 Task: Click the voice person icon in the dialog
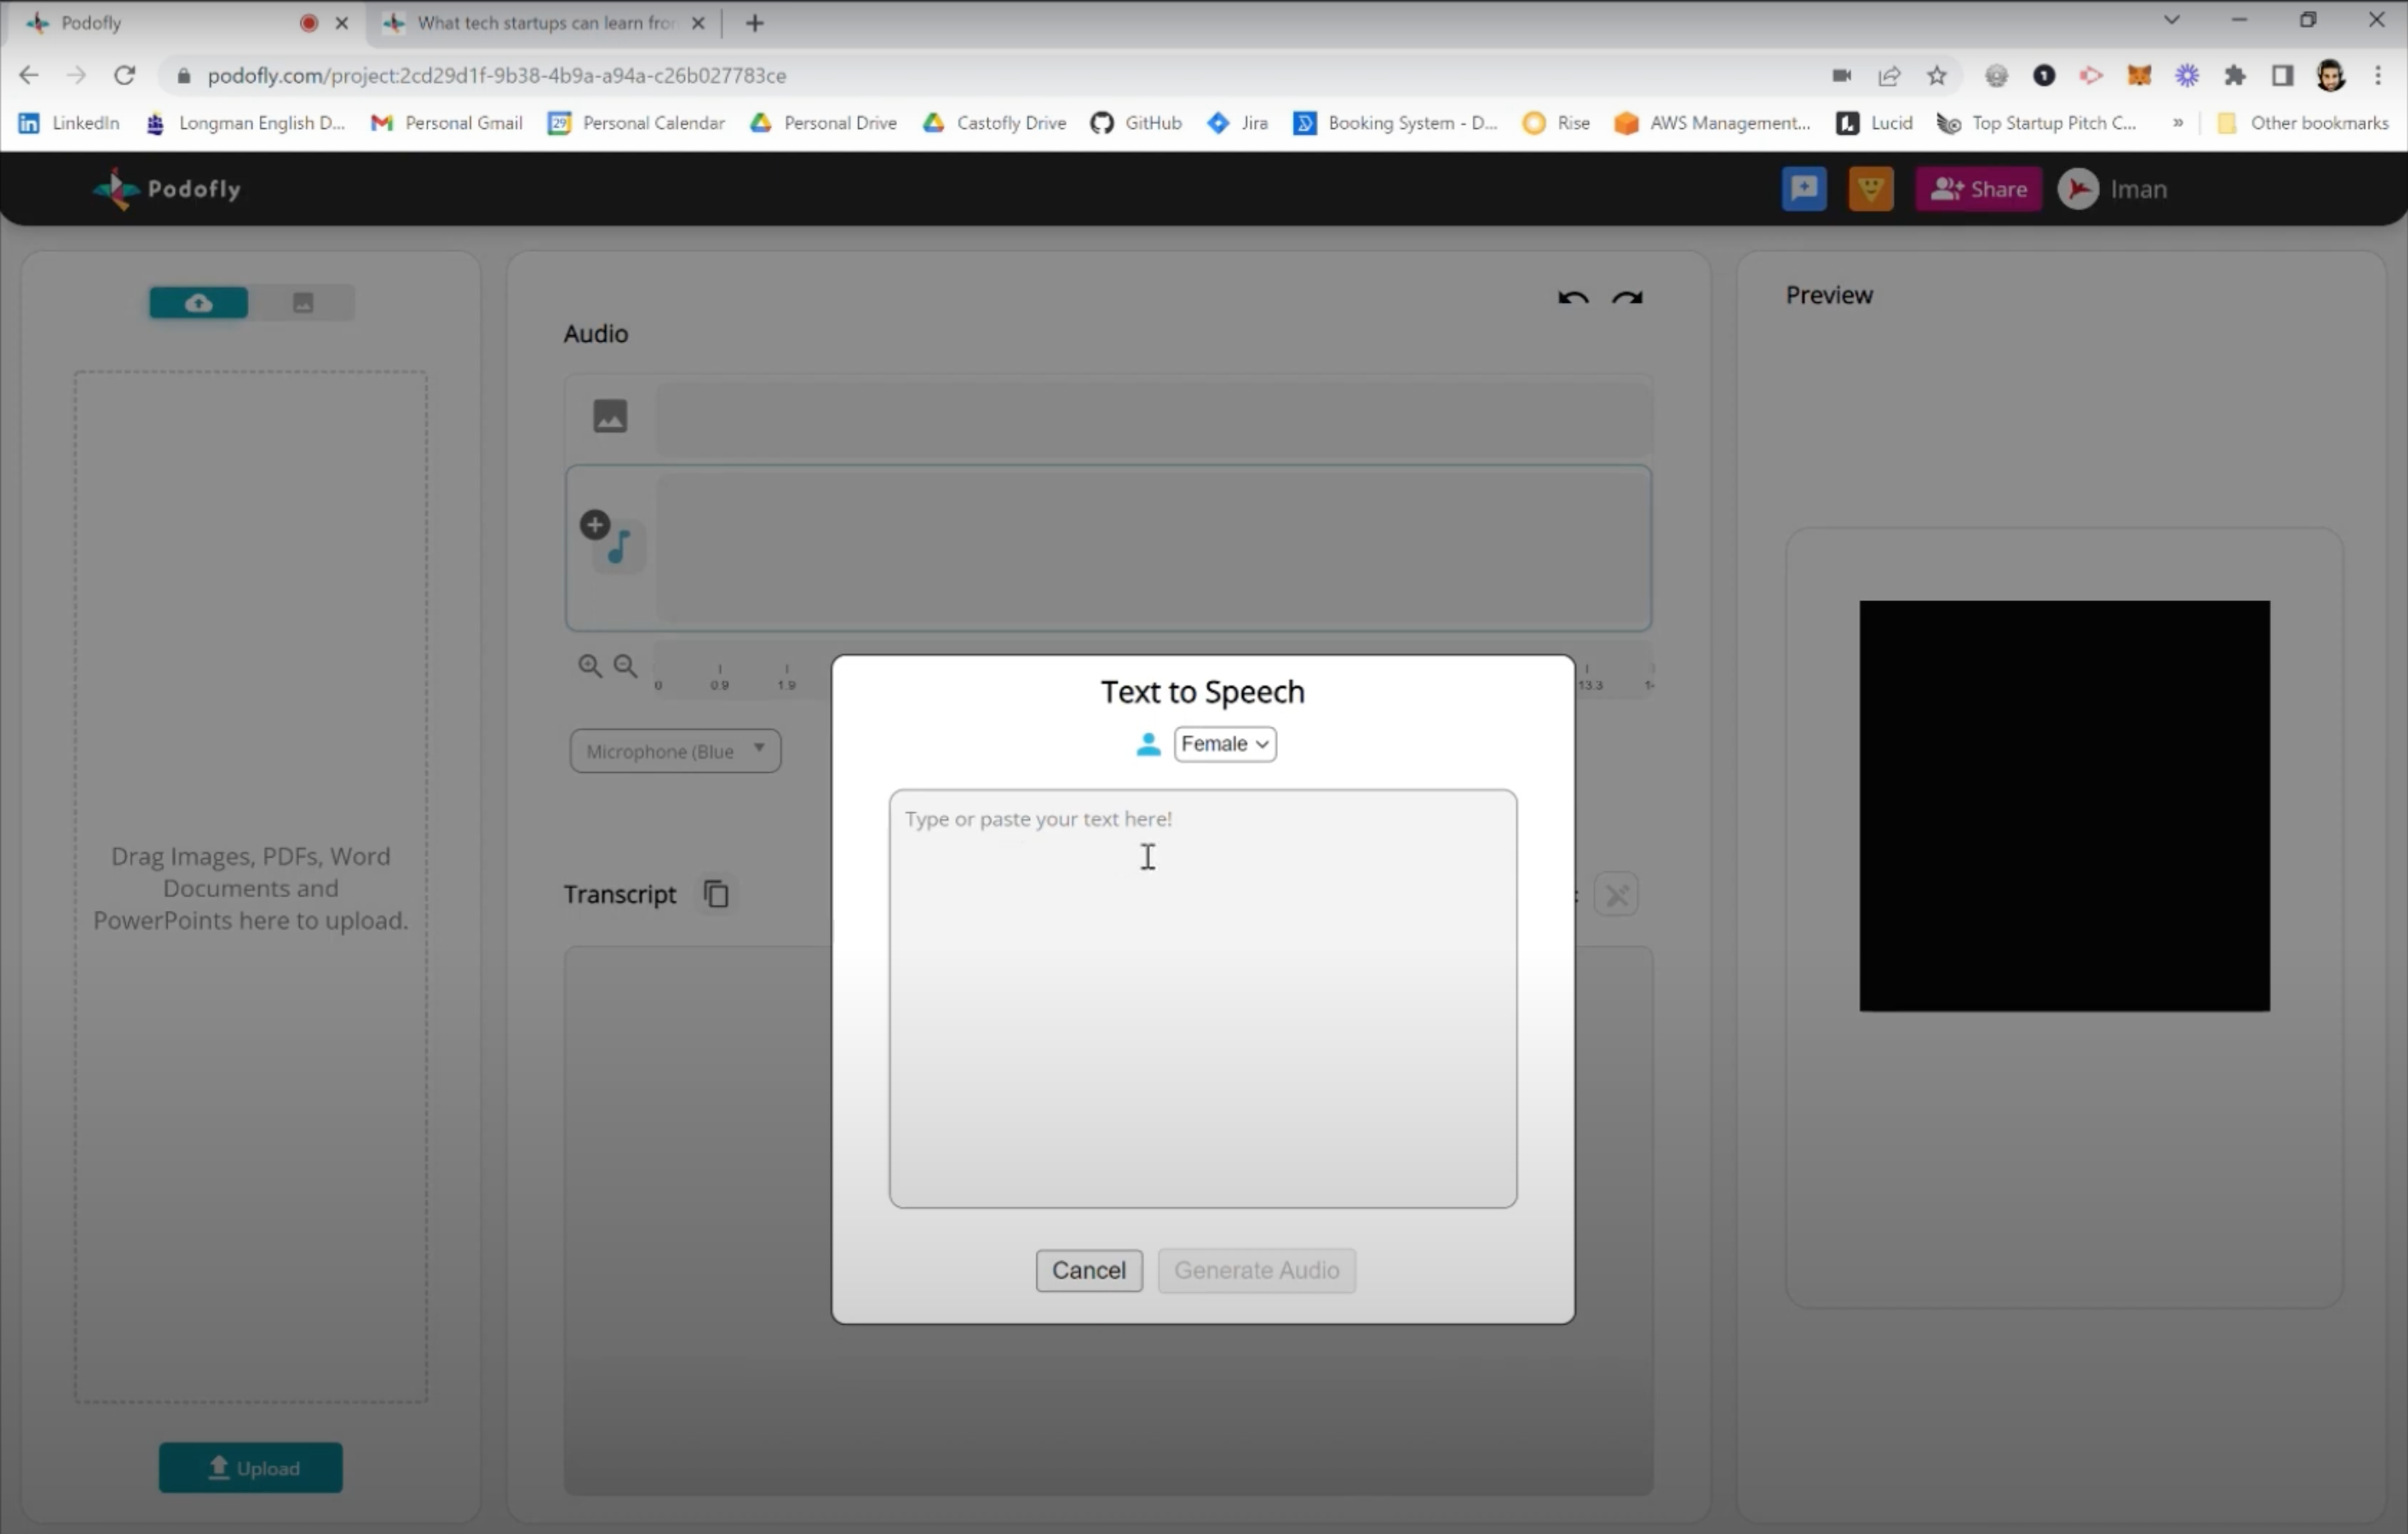(1148, 744)
